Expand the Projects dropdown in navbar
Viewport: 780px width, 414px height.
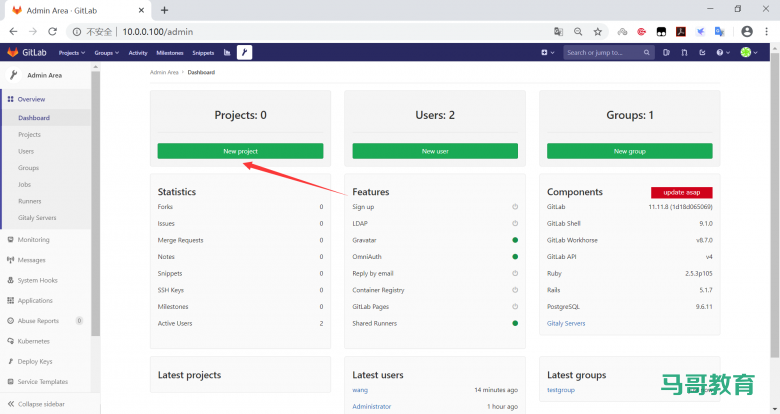point(72,53)
